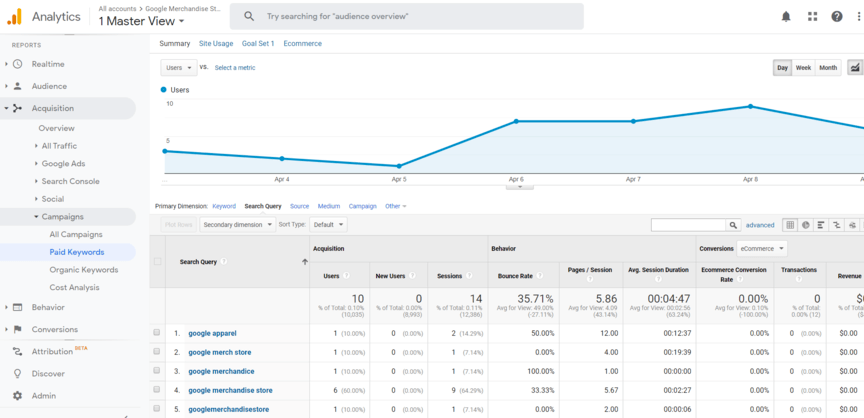Select the performance bar view icon
The height and width of the screenshot is (418, 864).
[x=821, y=225]
